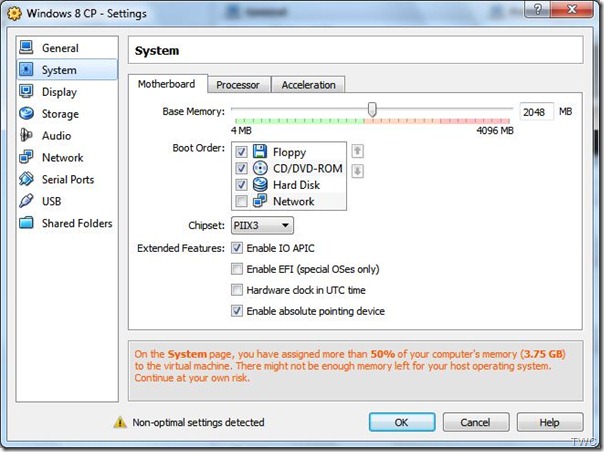Open the Chipset PIIX3 dropdown
This screenshot has height=452, width=604.
tap(262, 225)
